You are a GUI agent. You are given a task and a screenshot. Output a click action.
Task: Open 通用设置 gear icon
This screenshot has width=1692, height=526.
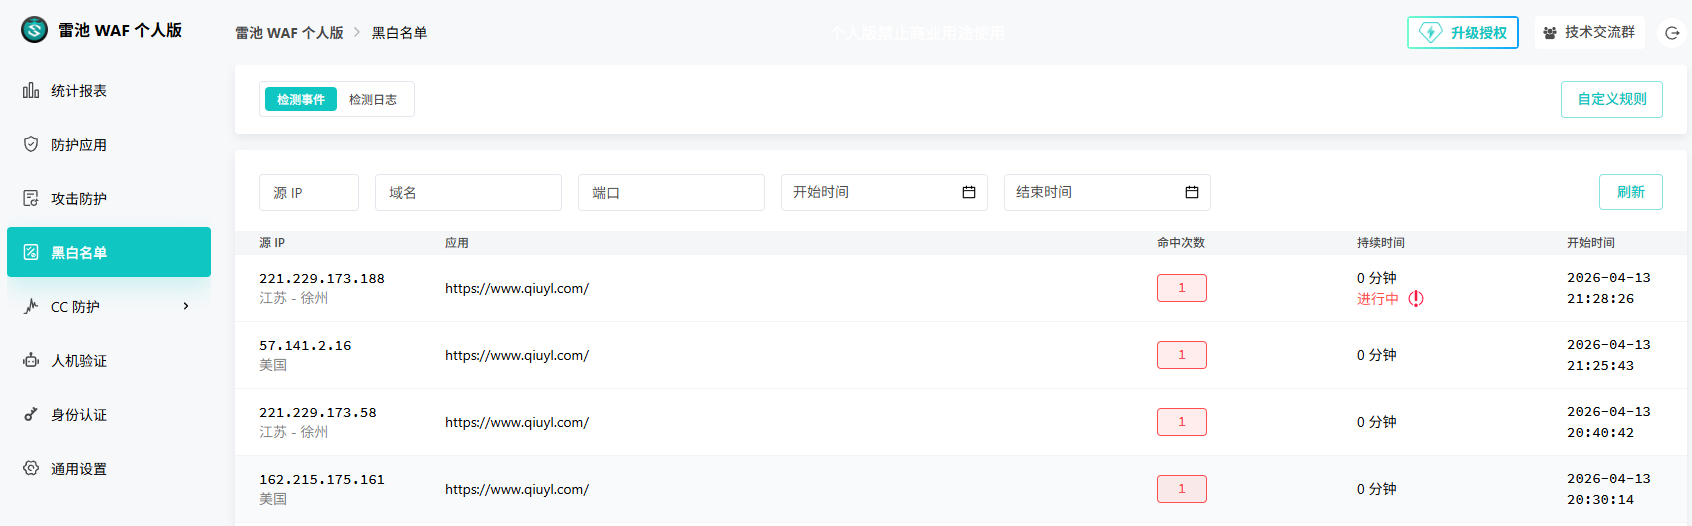pyautogui.click(x=31, y=469)
